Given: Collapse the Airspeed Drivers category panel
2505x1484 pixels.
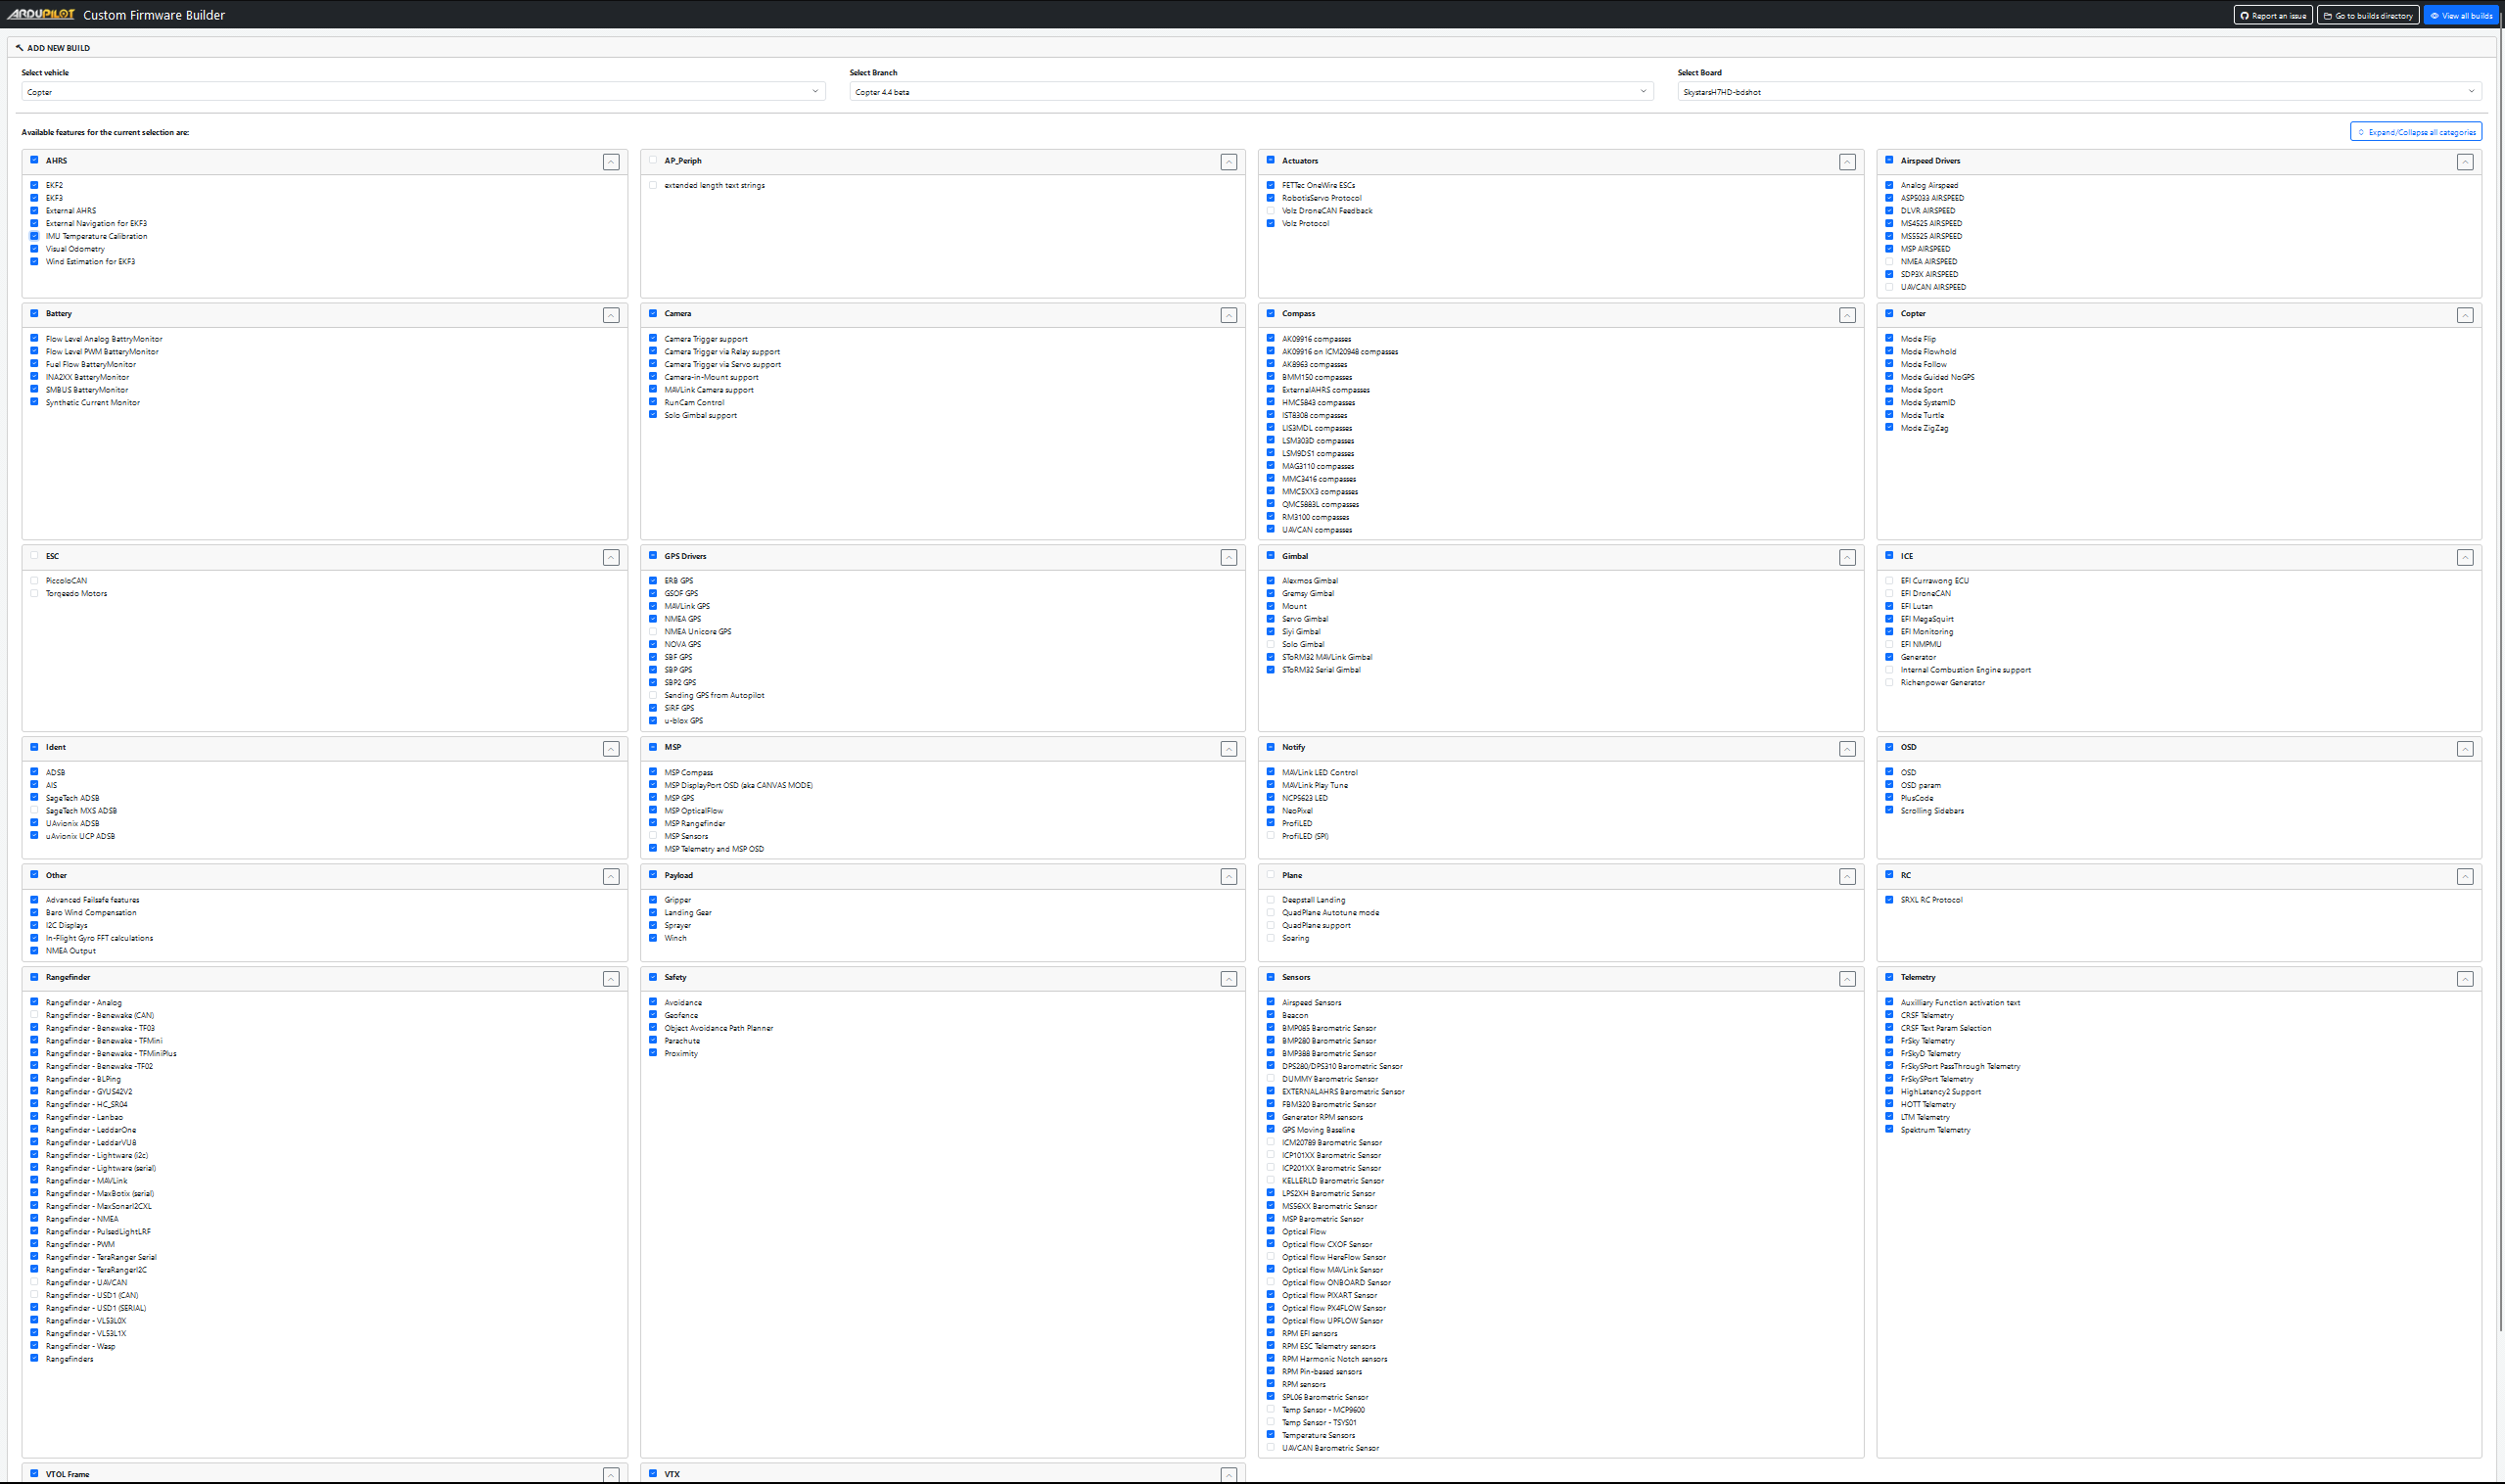Looking at the screenshot, I should click(2465, 162).
